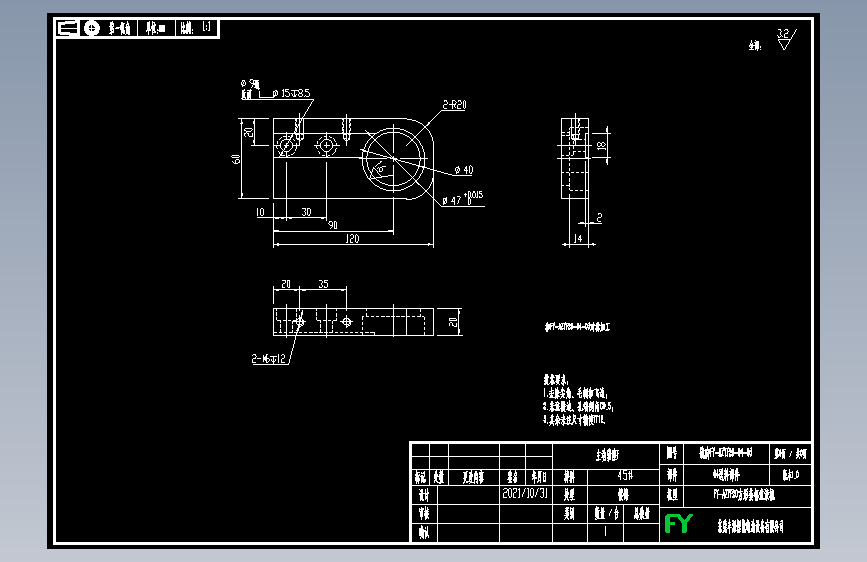Click the green FY company logo
Screen dimensions: 867x562
678,523
